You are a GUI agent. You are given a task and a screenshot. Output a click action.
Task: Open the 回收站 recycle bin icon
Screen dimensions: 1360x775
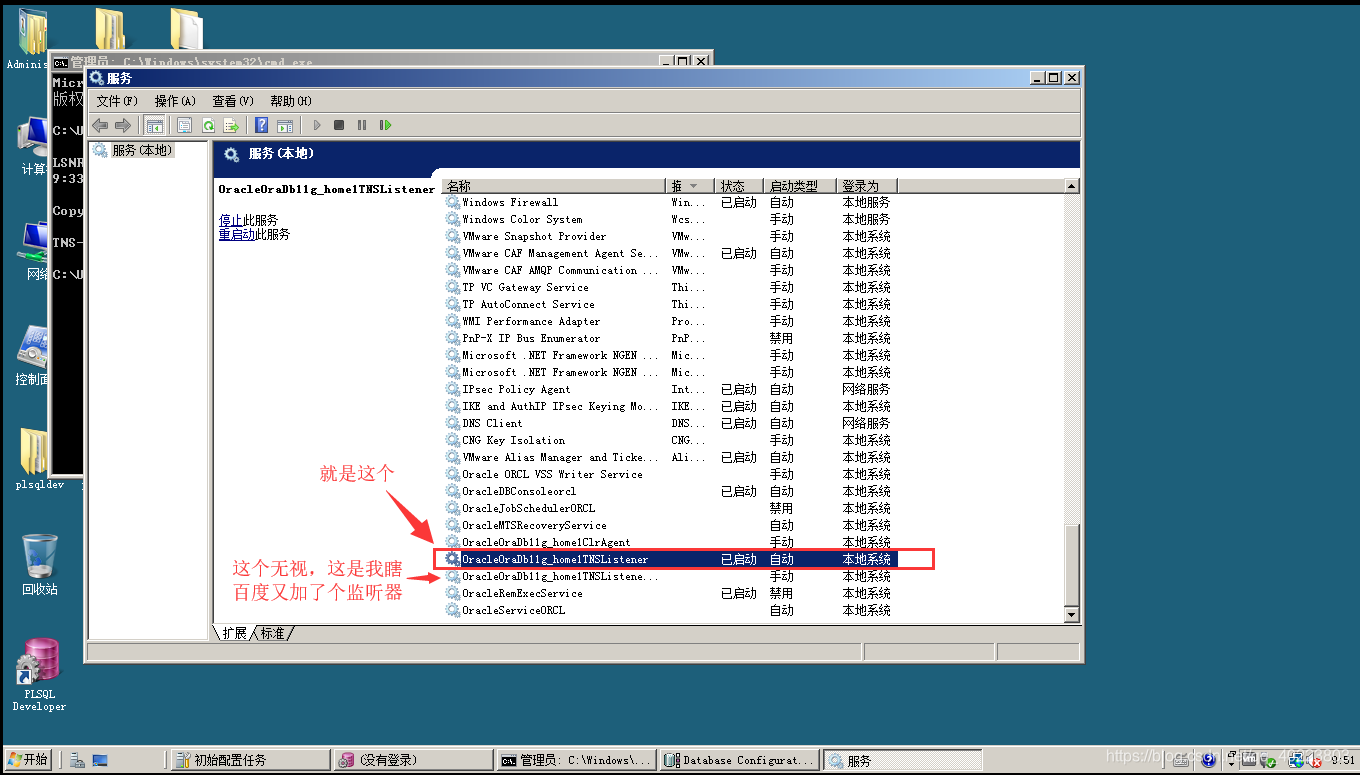click(x=39, y=564)
